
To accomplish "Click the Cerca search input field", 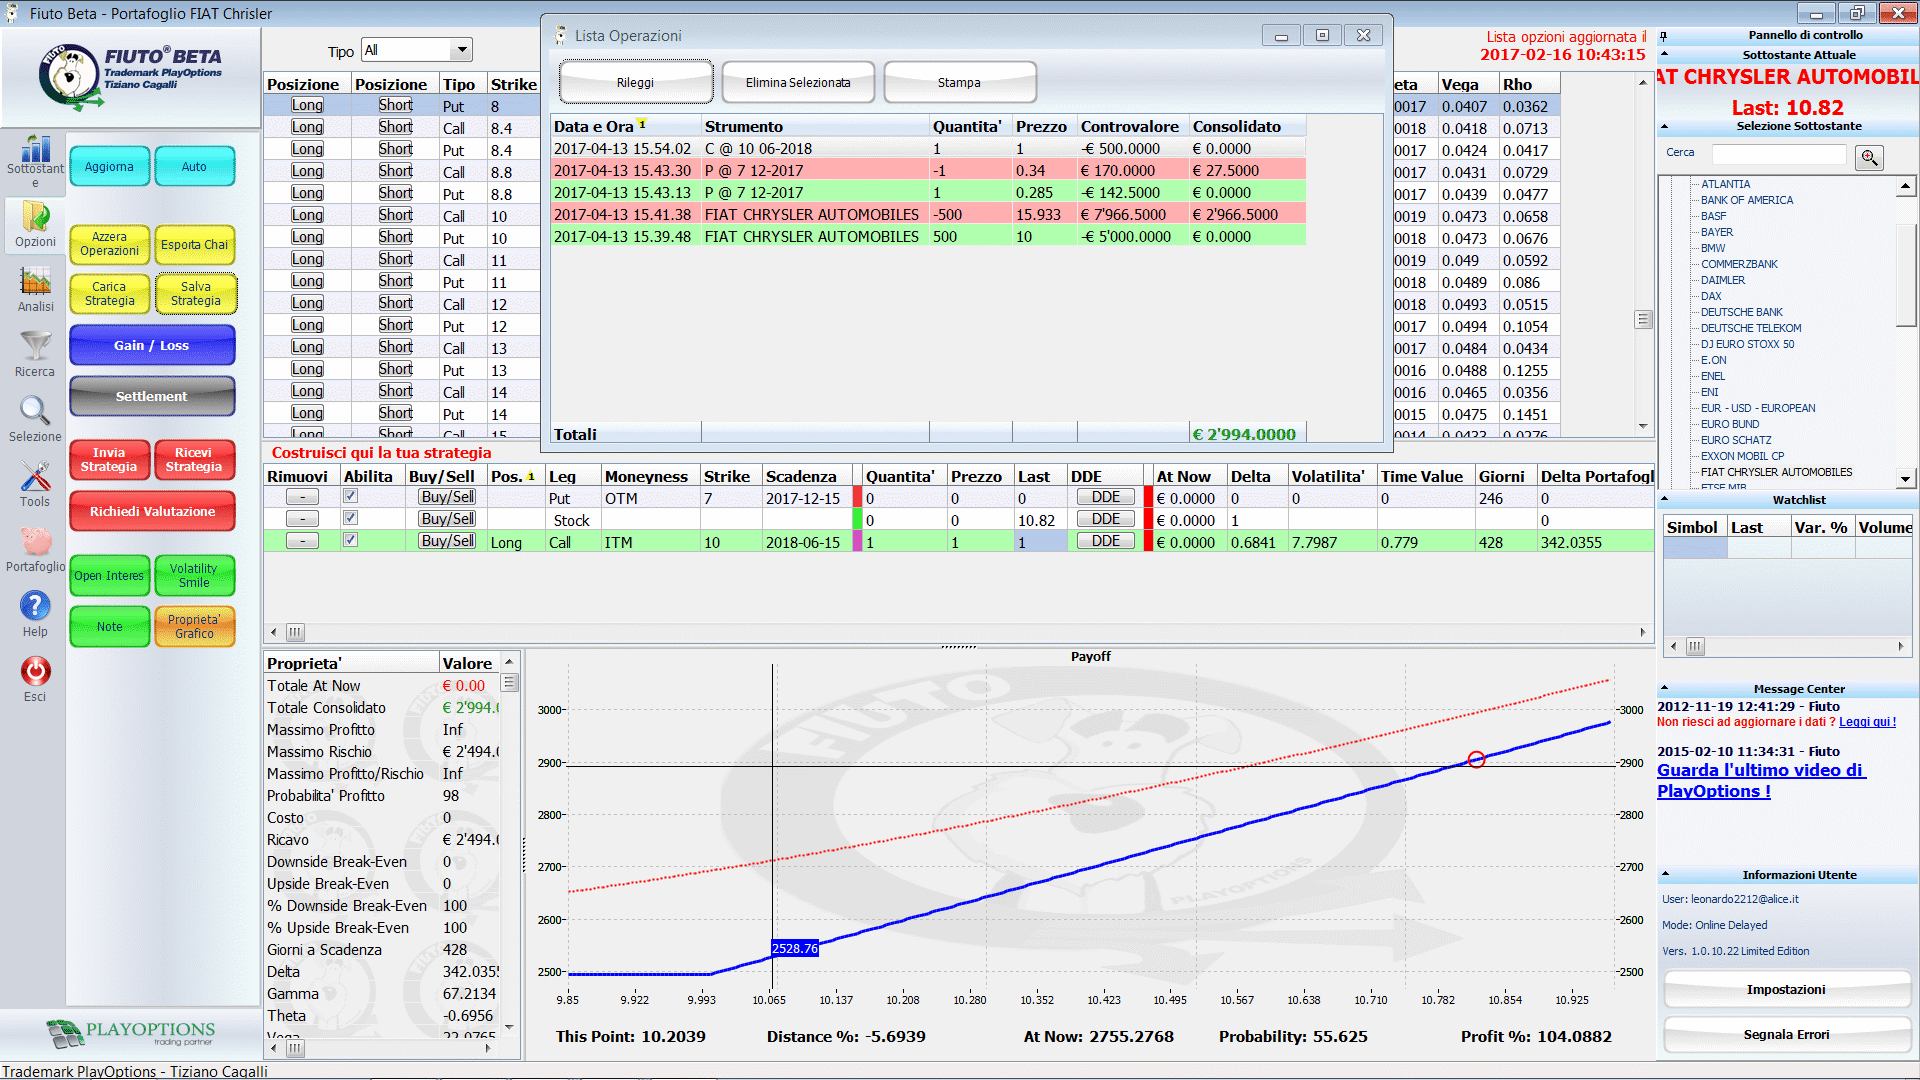I will coord(1779,154).
